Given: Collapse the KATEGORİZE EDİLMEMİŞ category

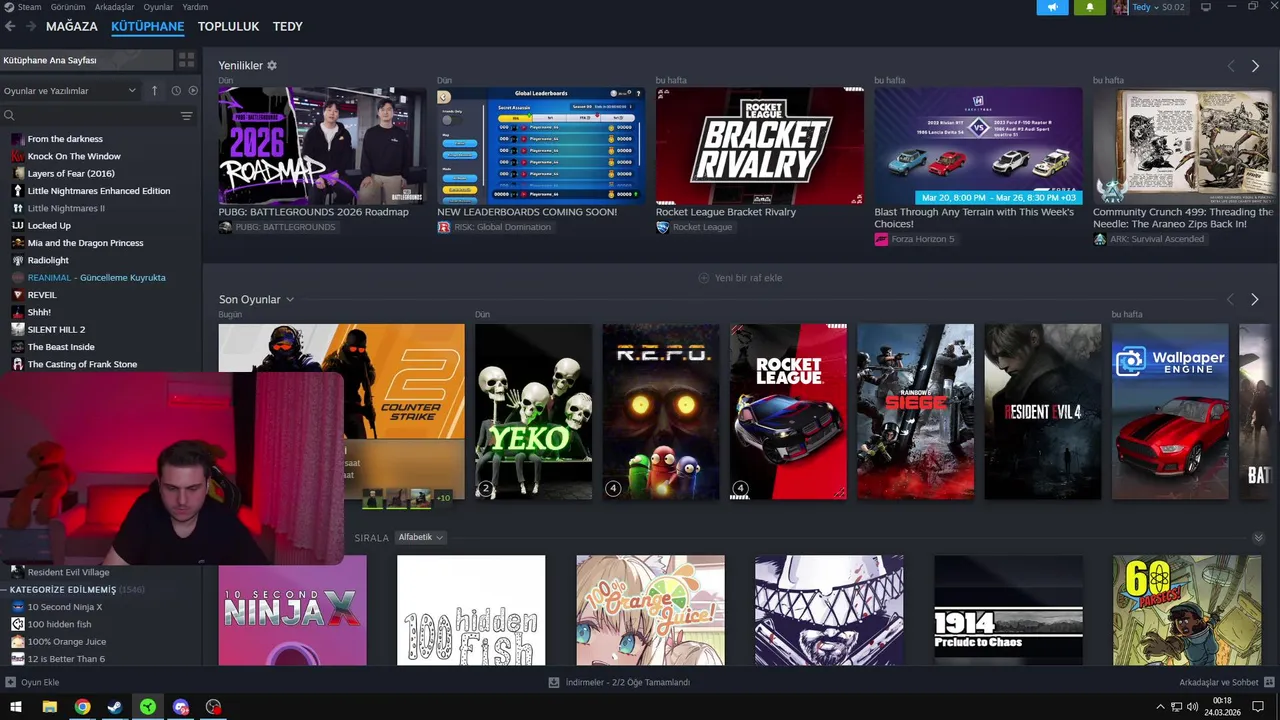Looking at the screenshot, I should [x=78, y=590].
